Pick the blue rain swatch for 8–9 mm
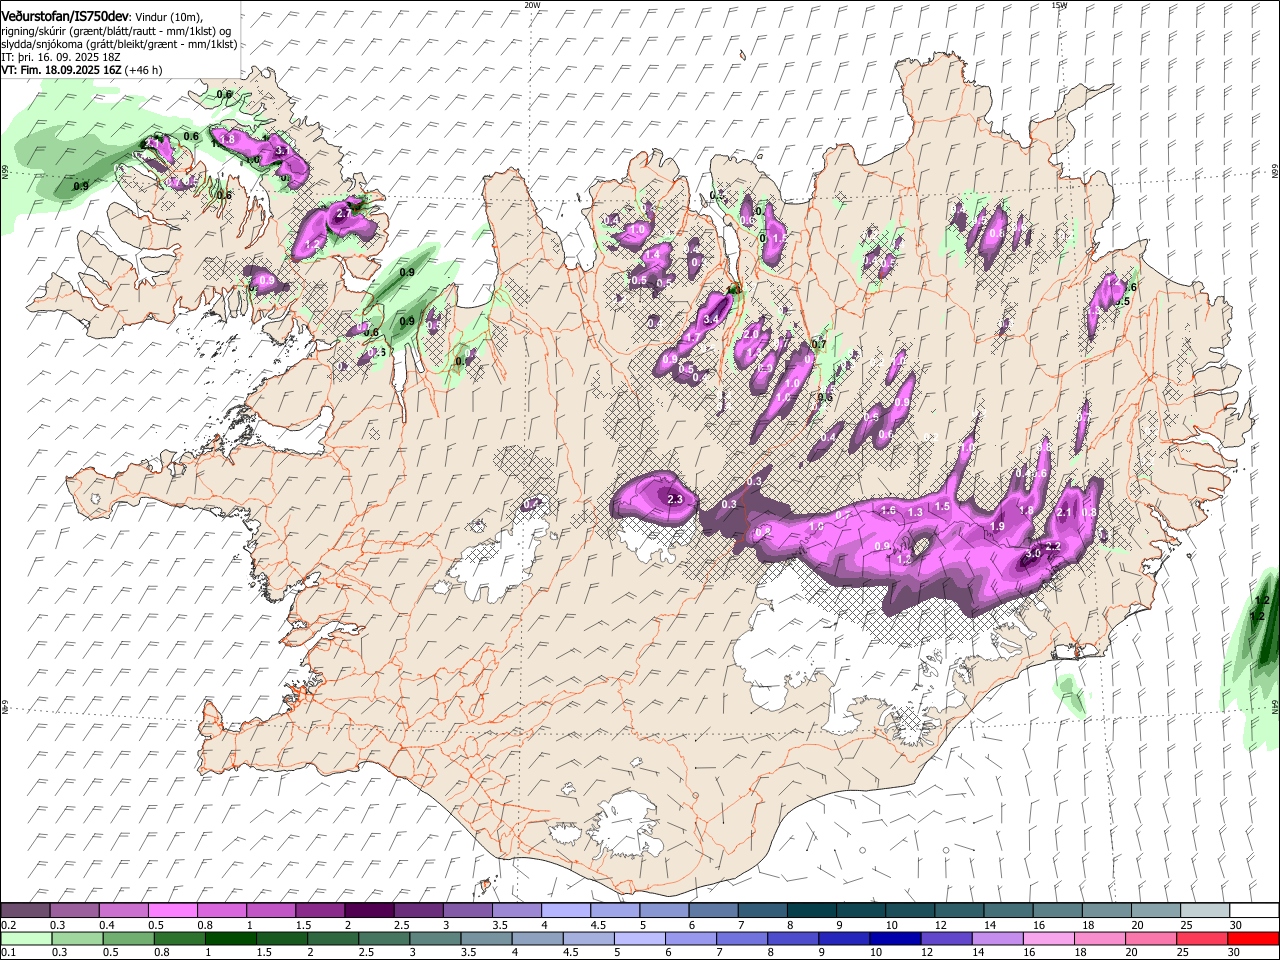Screen dimensions: 1280x960 coord(792,938)
